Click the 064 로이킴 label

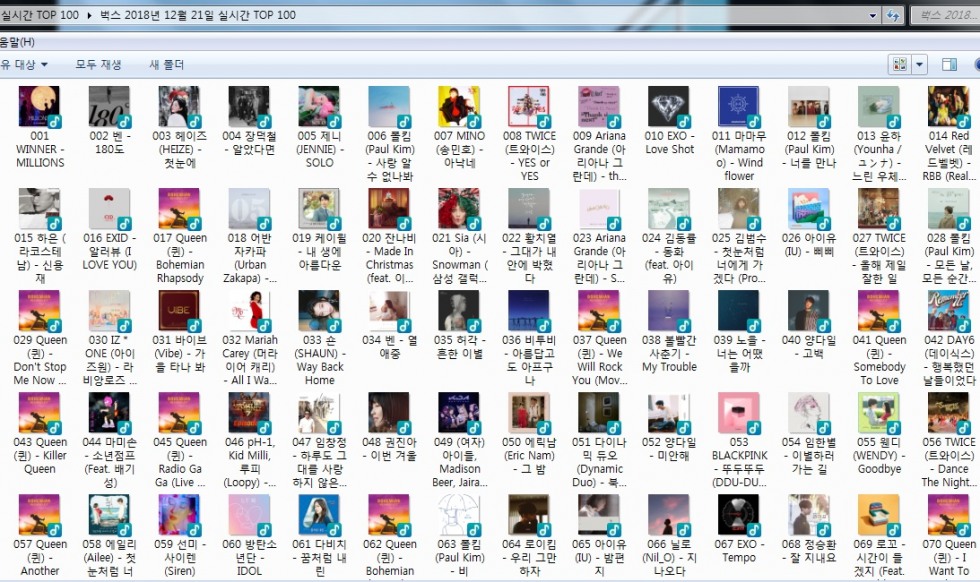pyautogui.click(x=529, y=557)
